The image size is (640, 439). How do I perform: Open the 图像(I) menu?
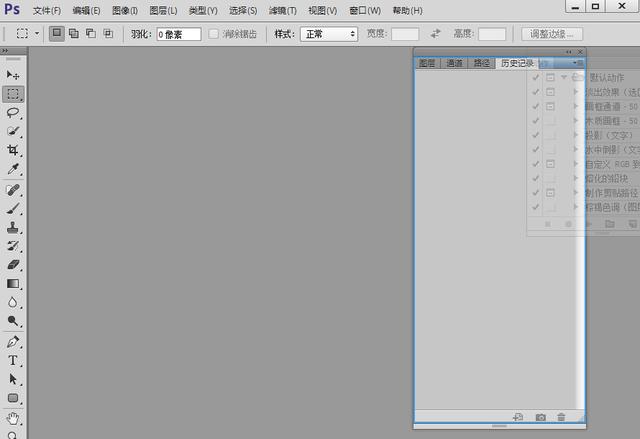[125, 11]
